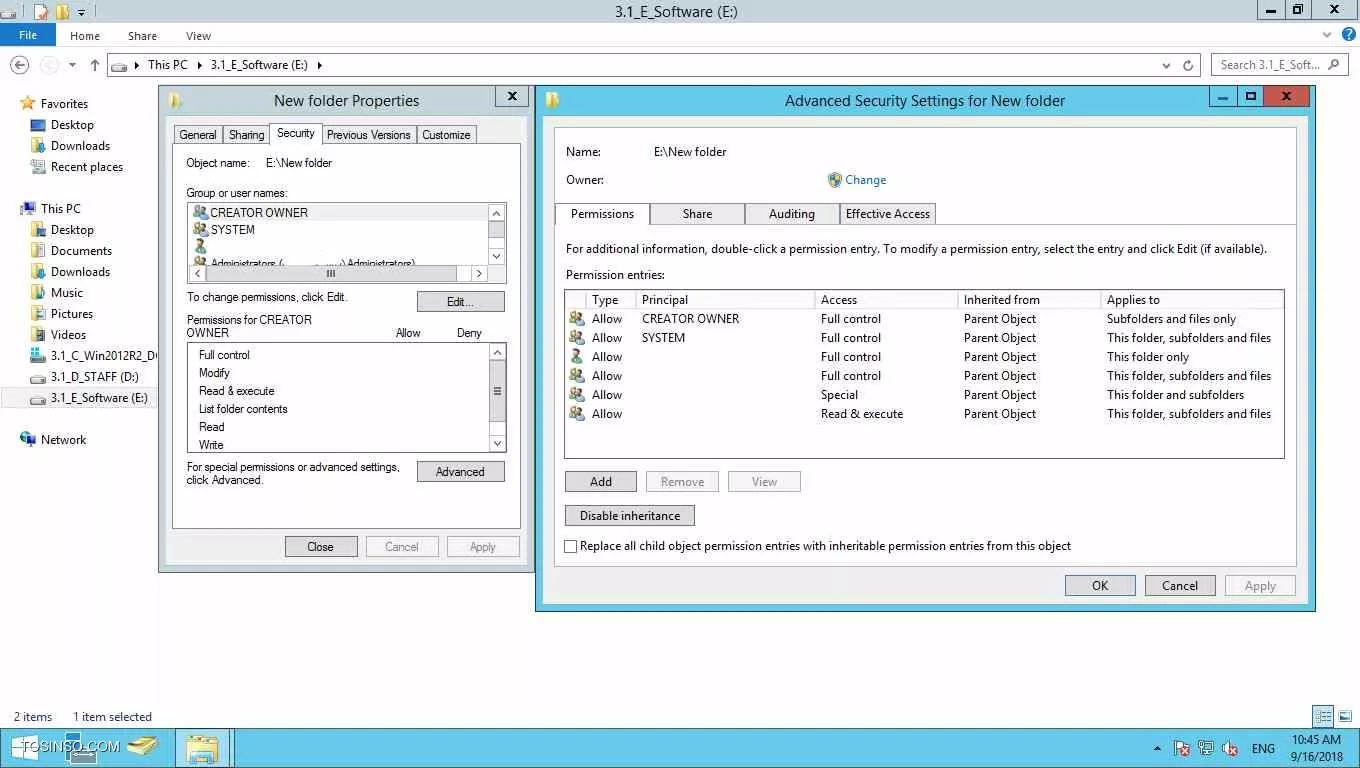
Task: Click the Documents folder icon
Action: pos(38,251)
